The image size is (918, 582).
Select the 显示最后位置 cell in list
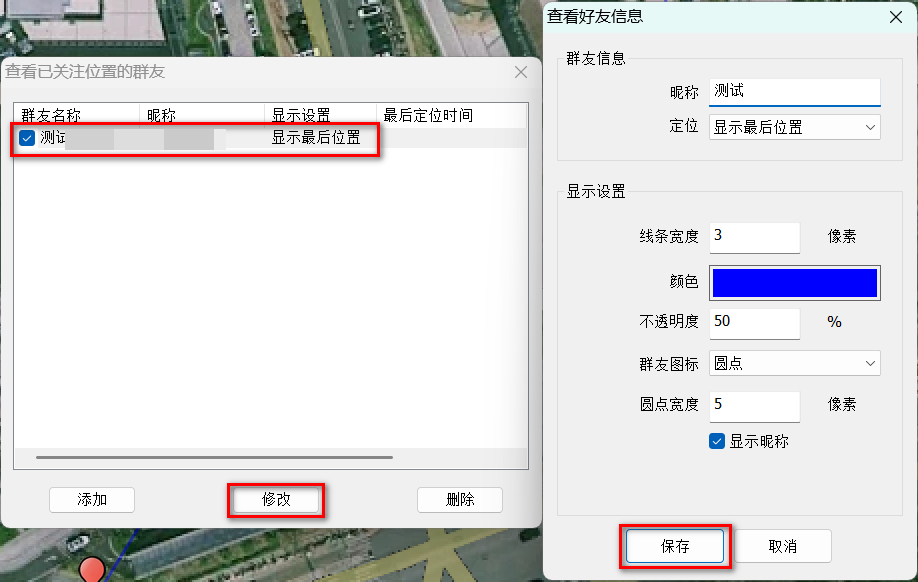[316, 138]
